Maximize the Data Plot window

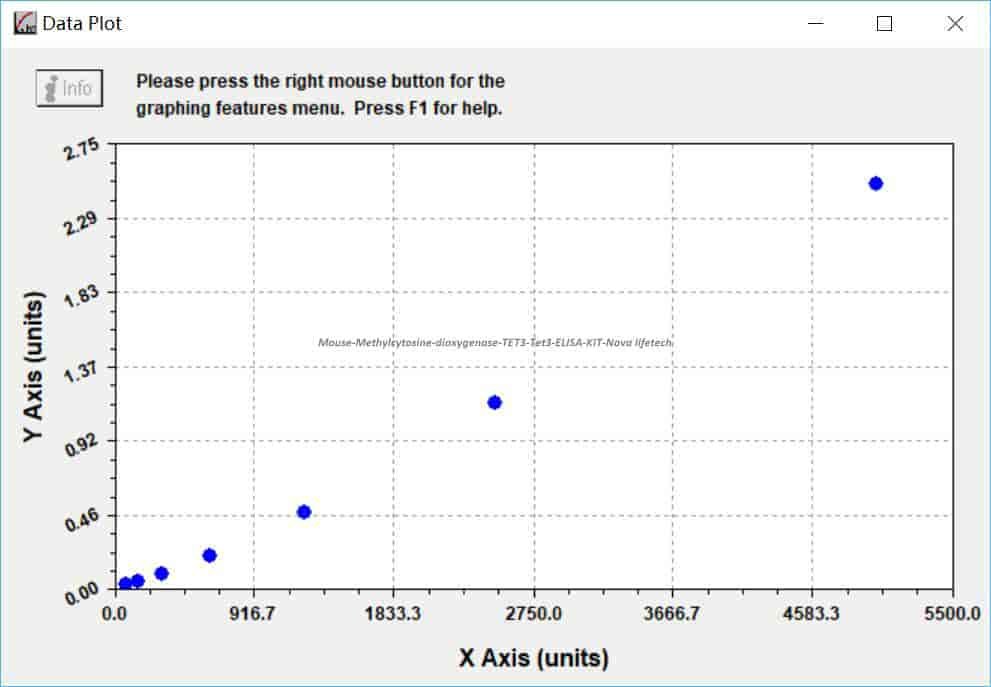[884, 23]
